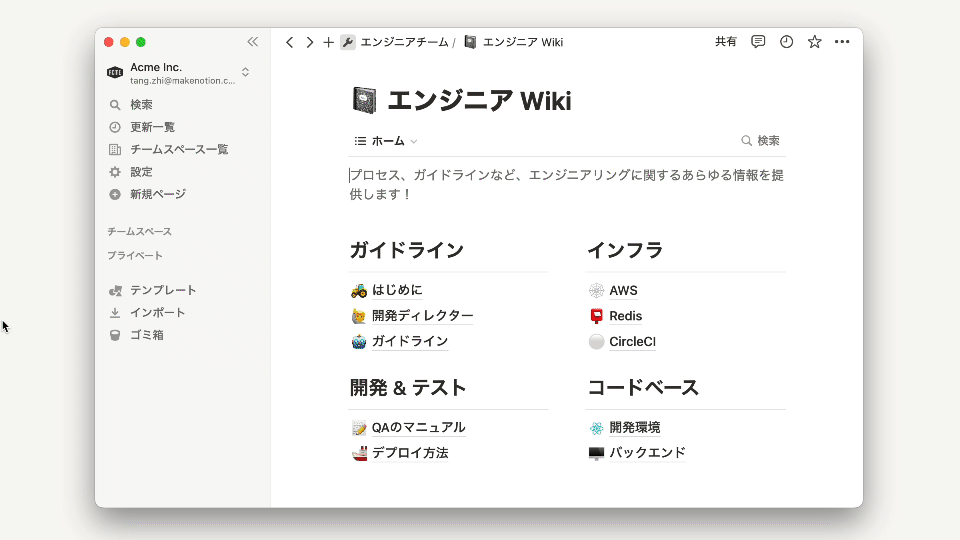Click the monitor icon beside バックエンド
This screenshot has width=960, height=540.
[596, 453]
